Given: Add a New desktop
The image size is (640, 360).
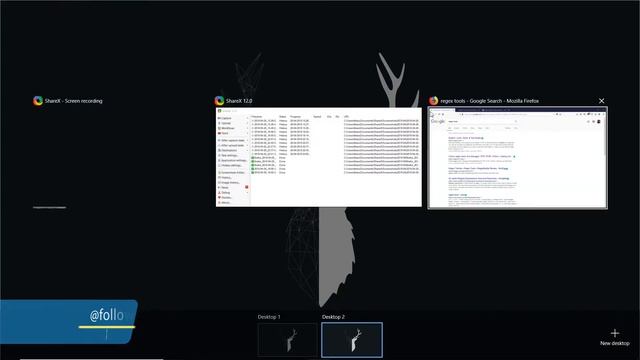Looking at the screenshot, I should (615, 338).
